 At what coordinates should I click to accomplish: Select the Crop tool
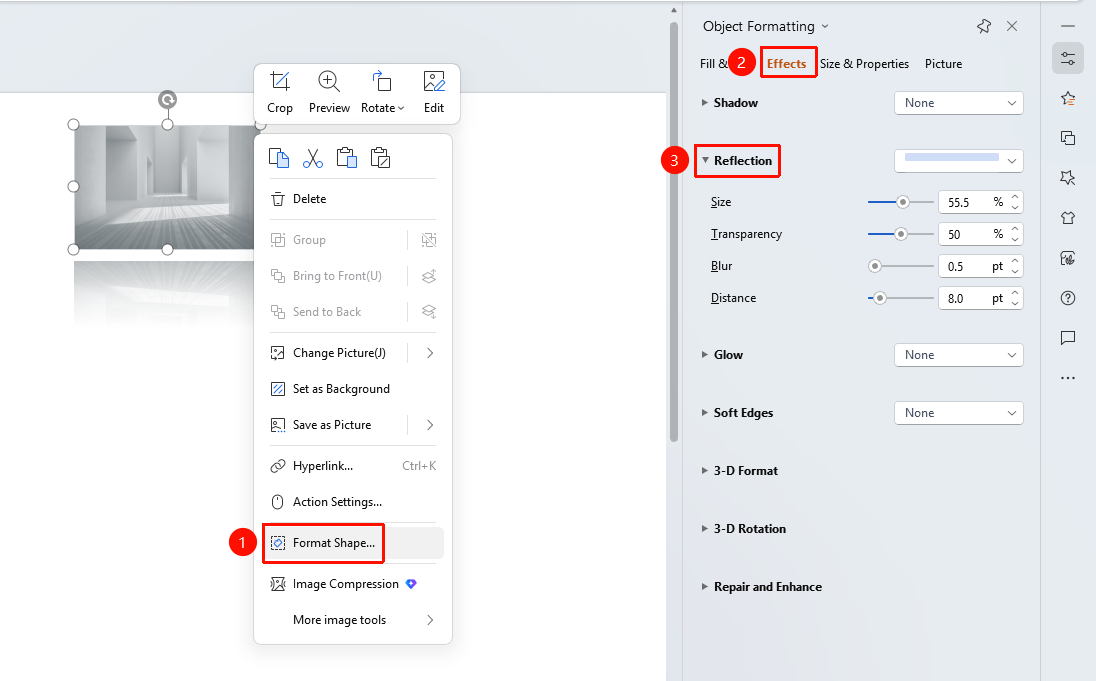pos(280,92)
